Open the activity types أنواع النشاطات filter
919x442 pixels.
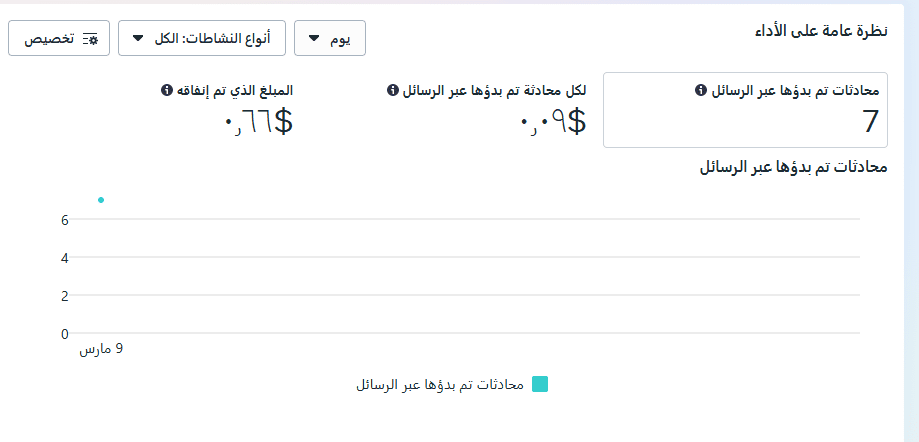point(202,38)
